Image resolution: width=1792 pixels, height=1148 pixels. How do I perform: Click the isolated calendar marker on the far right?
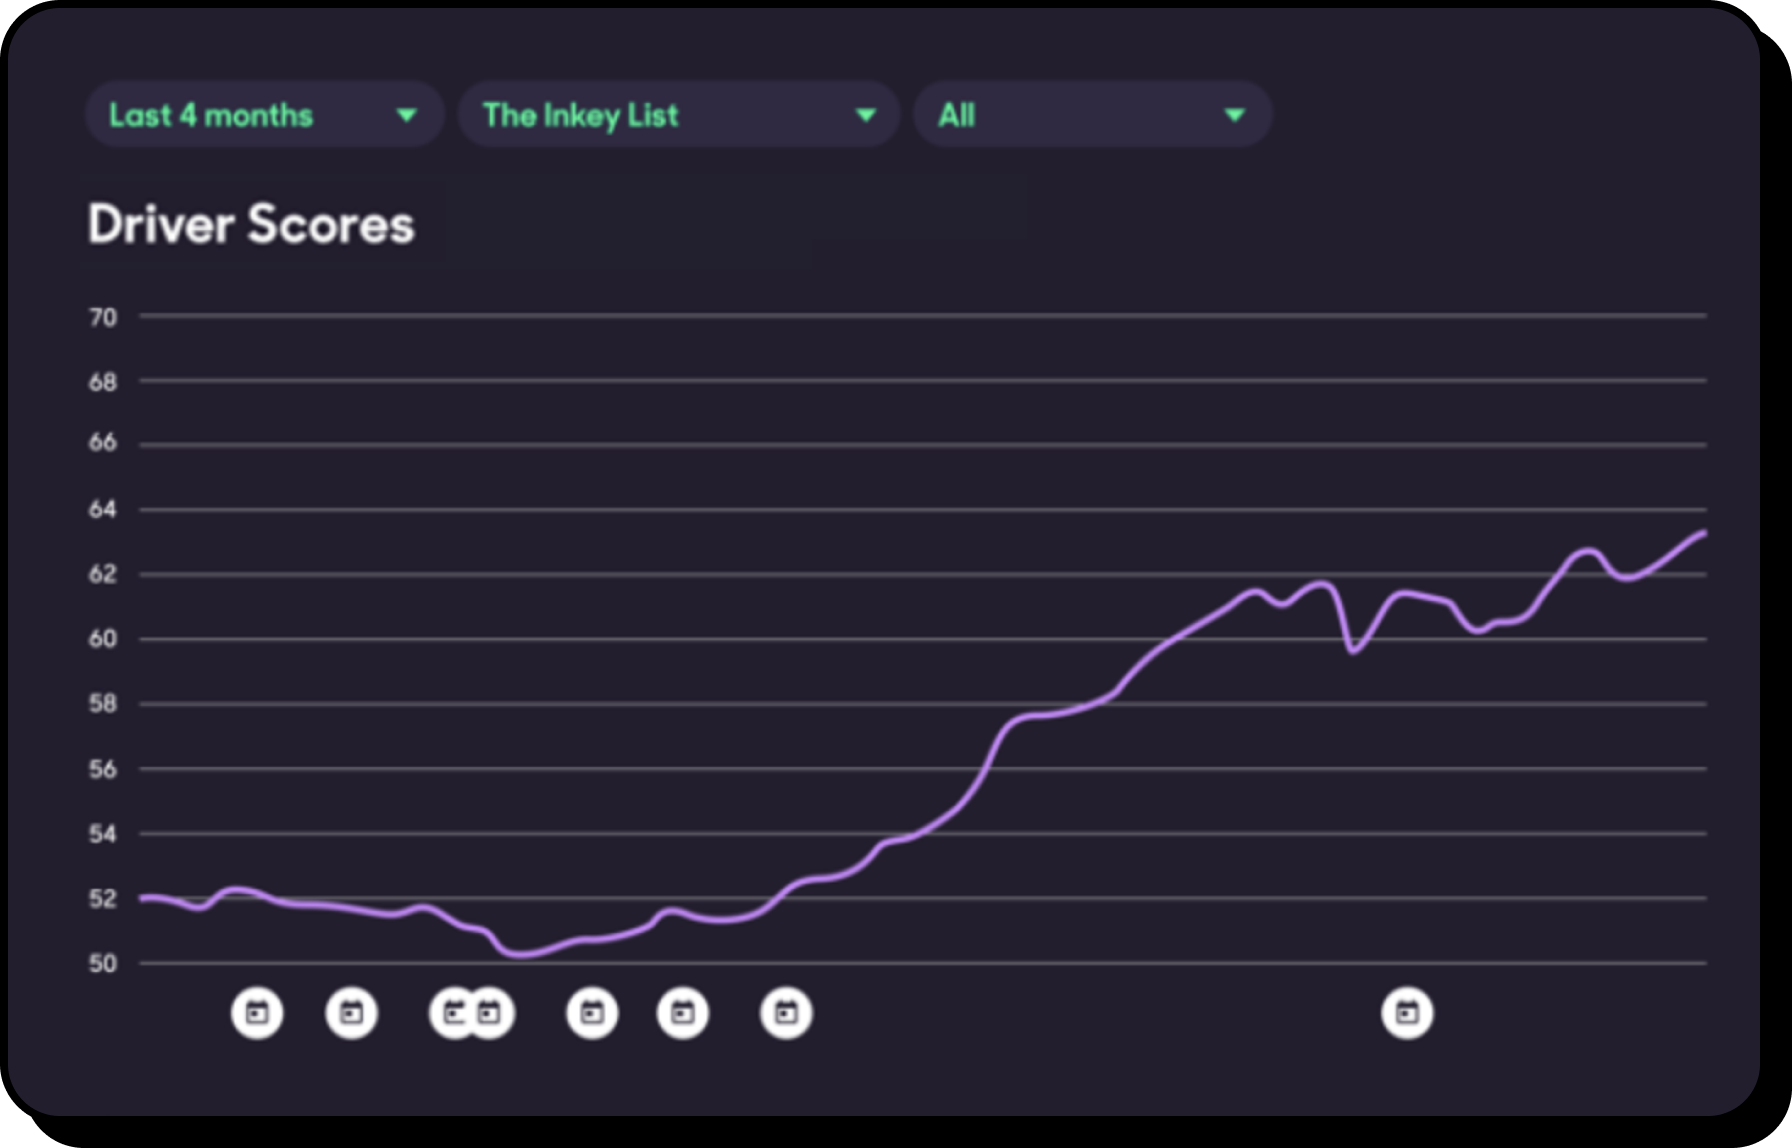pos(1407,1013)
